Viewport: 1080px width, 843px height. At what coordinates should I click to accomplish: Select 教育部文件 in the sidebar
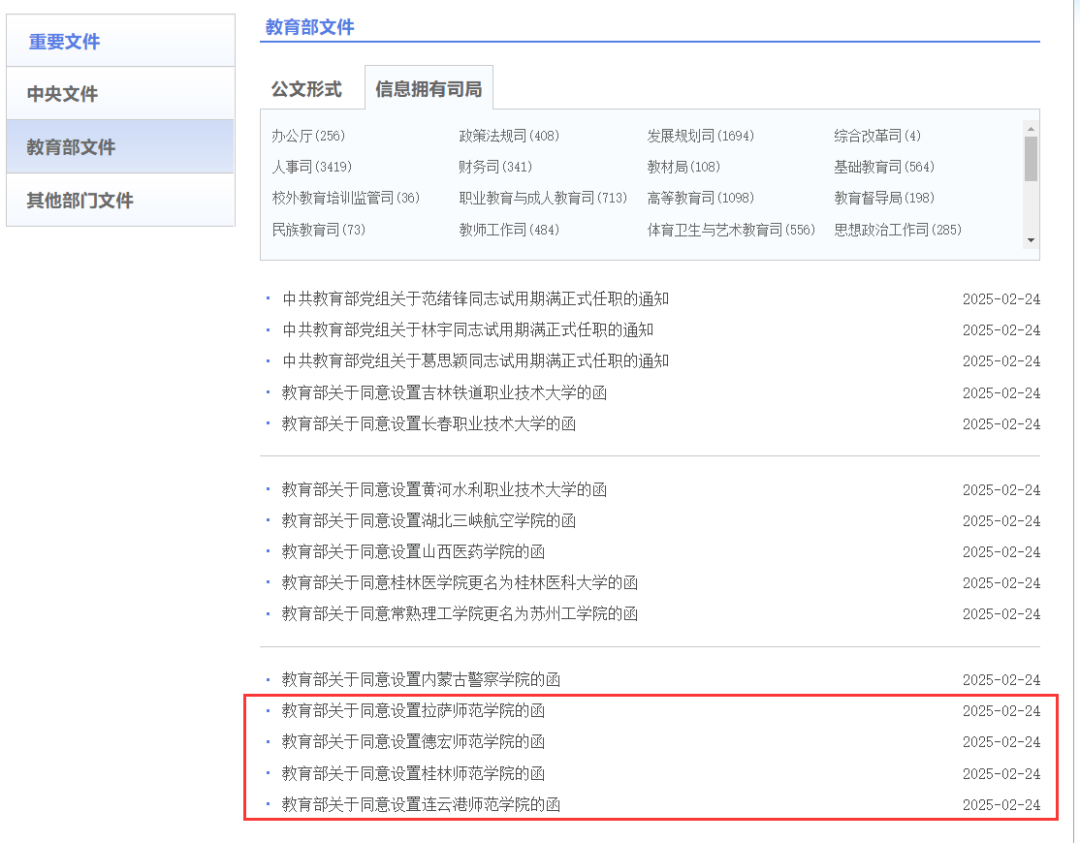tap(71, 147)
